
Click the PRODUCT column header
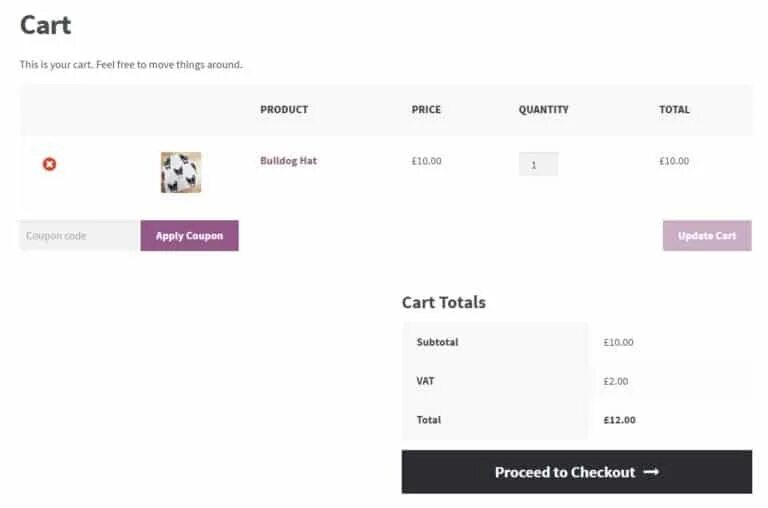click(284, 110)
